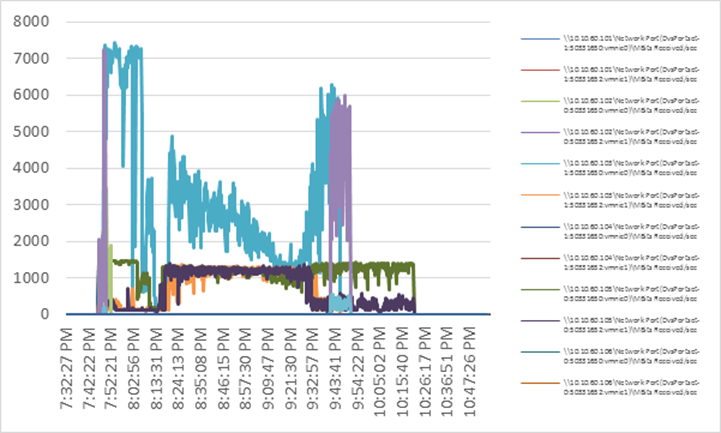
Task: Click the 8:24:13 PM time label
Action: pos(178,368)
